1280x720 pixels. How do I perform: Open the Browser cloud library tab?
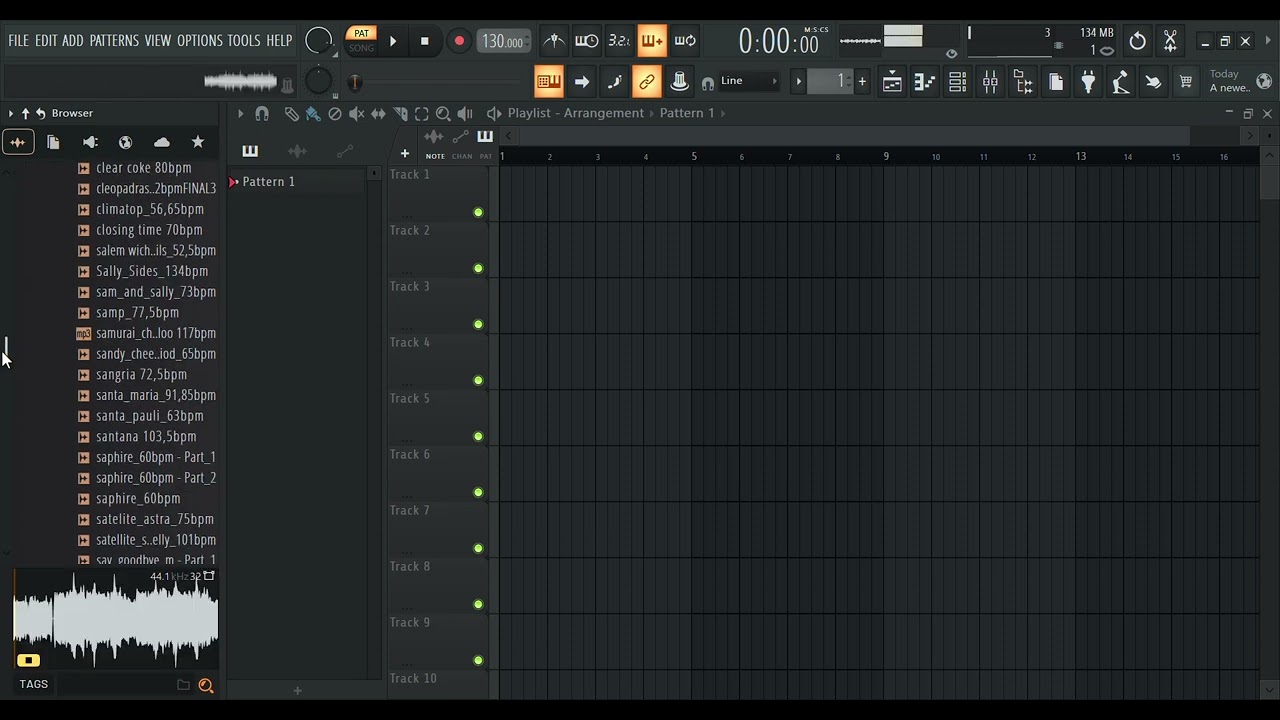[162, 143]
